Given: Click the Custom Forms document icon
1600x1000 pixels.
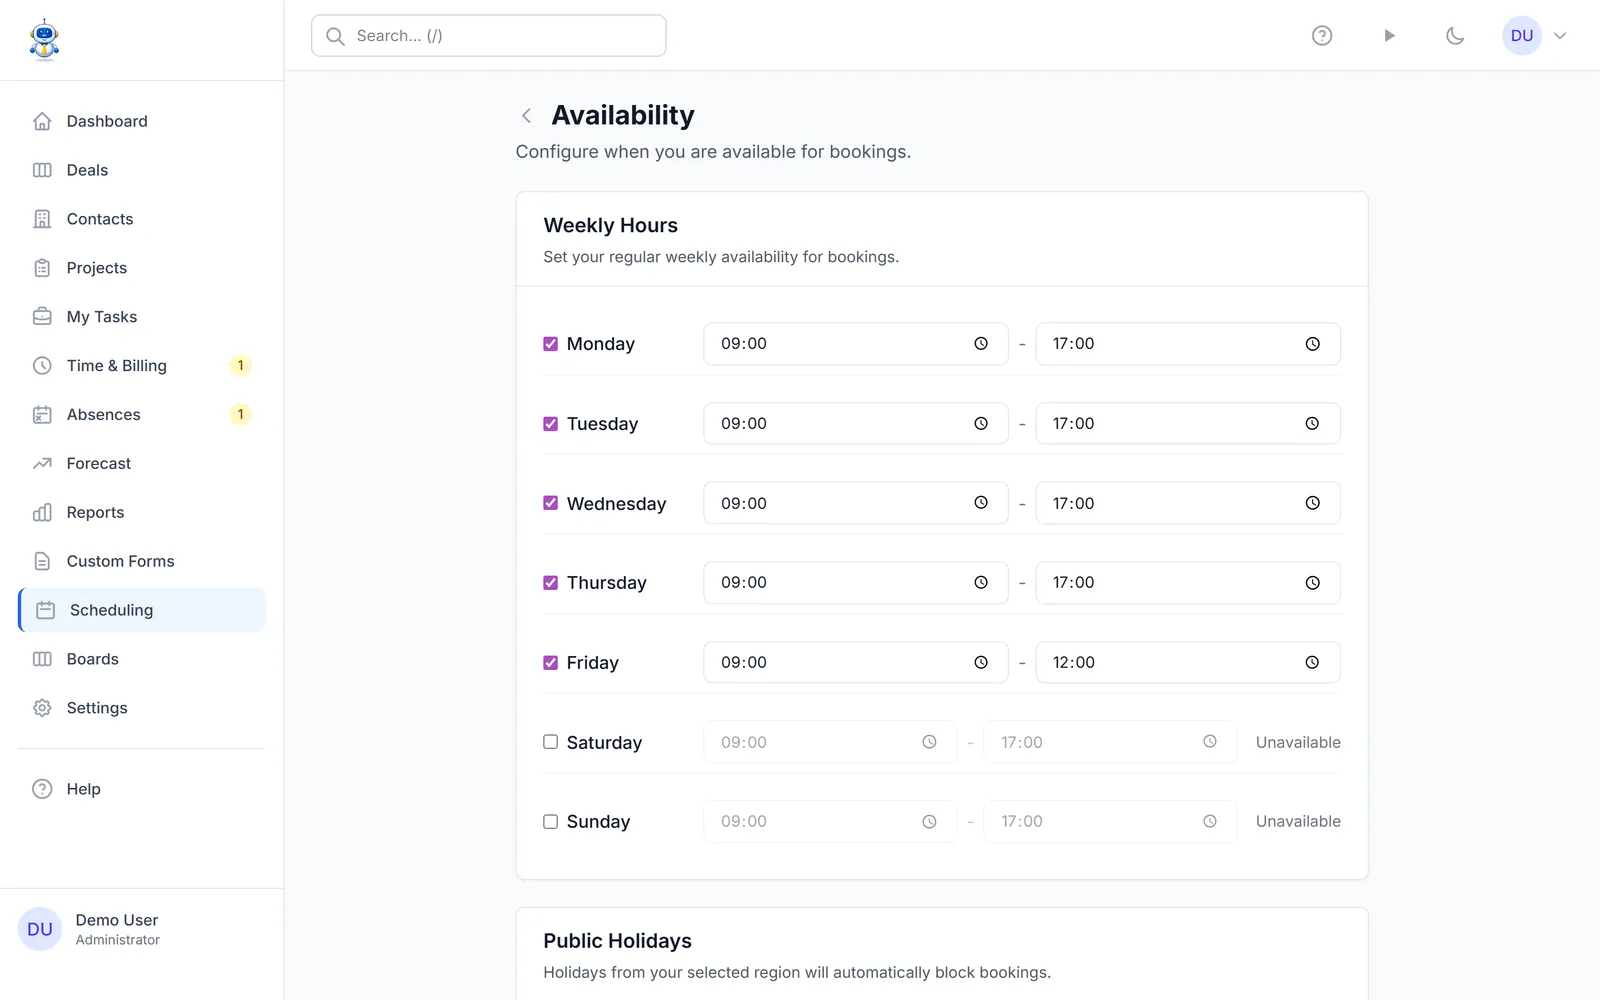Looking at the screenshot, I should pyautogui.click(x=42, y=562).
